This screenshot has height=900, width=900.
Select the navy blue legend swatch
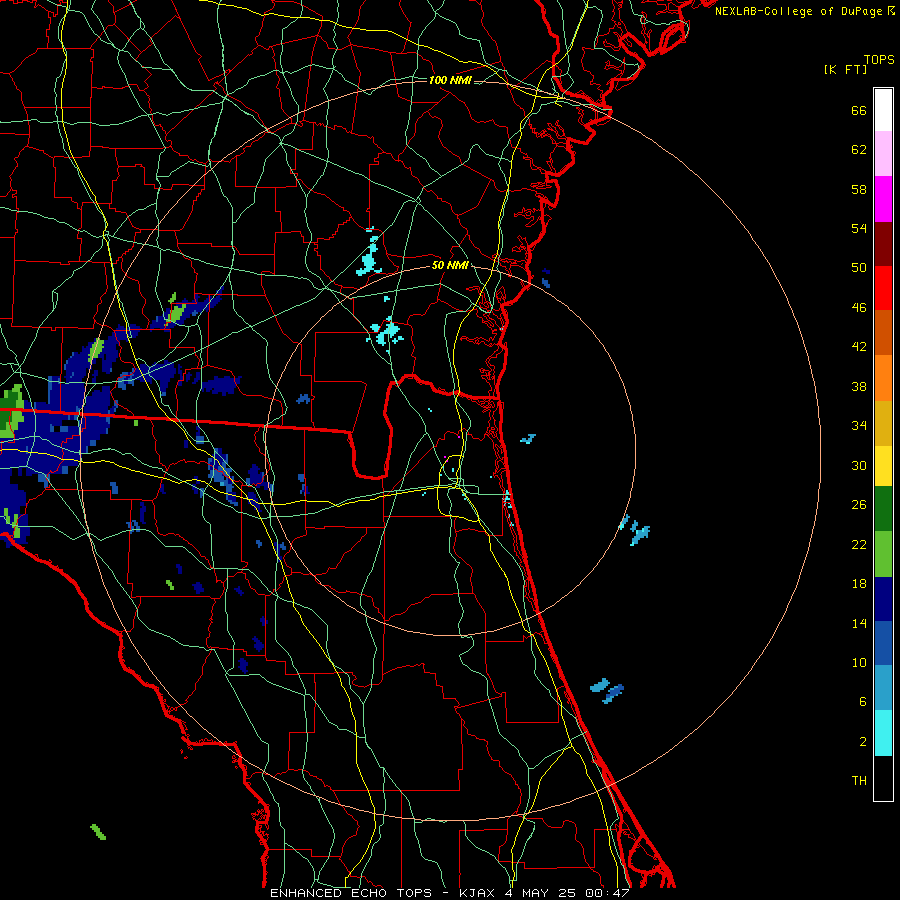pyautogui.click(x=883, y=599)
